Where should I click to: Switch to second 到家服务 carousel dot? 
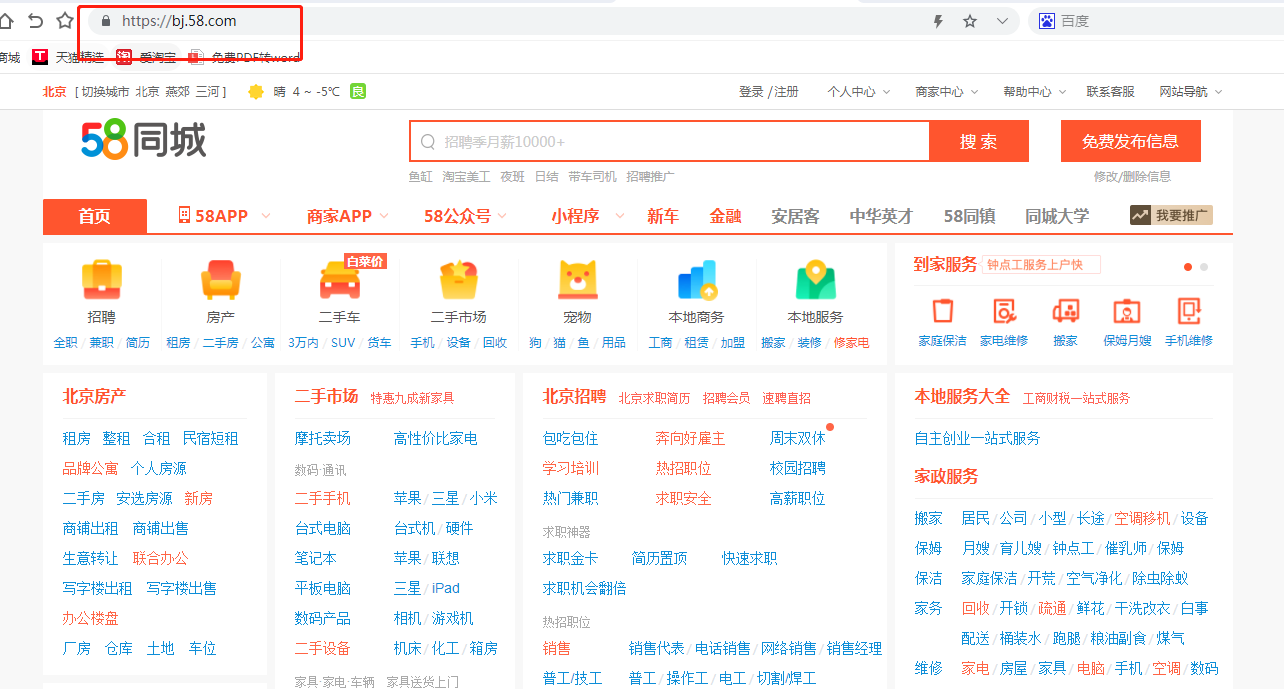click(x=1204, y=267)
